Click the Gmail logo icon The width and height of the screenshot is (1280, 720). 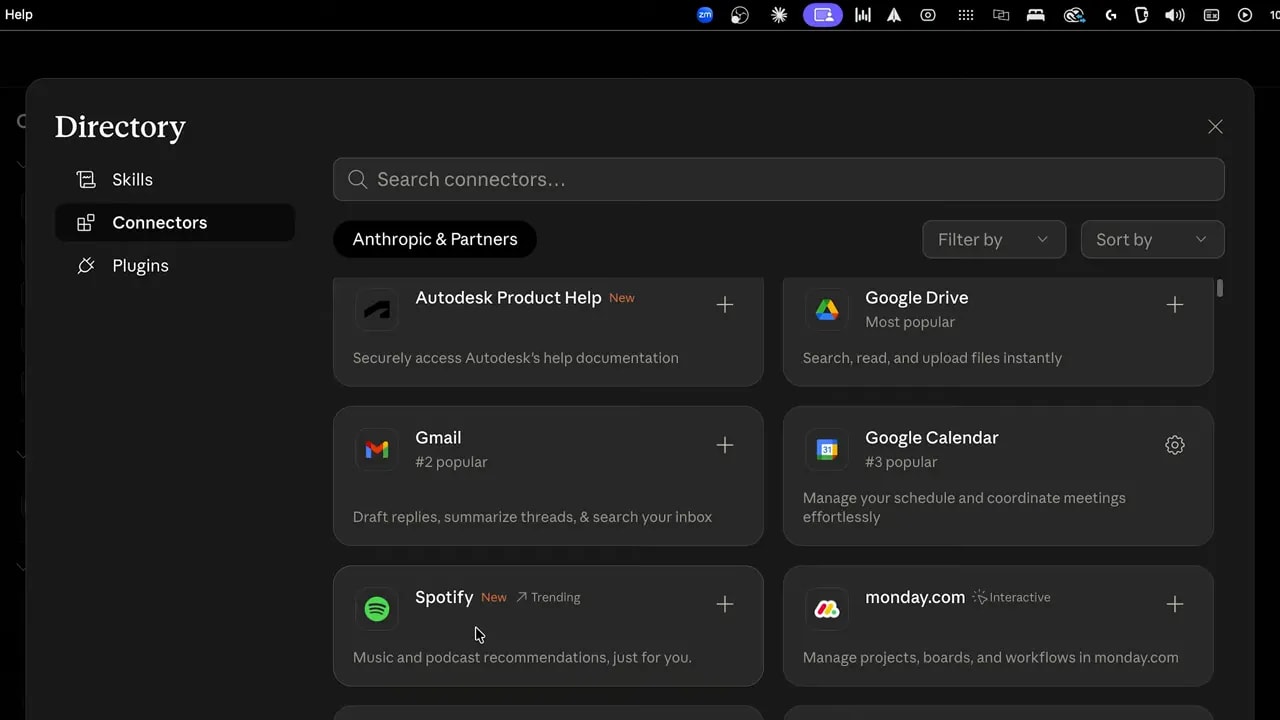pyautogui.click(x=377, y=450)
